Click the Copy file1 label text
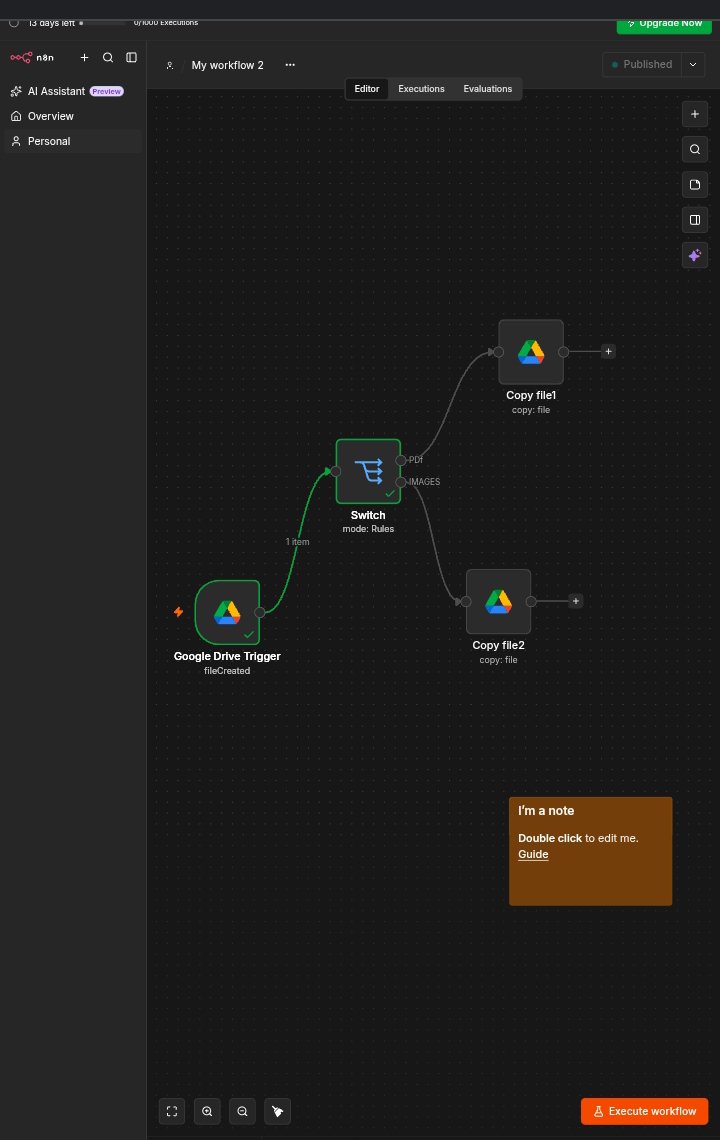Image resolution: width=720 pixels, height=1140 pixels. click(x=531, y=396)
